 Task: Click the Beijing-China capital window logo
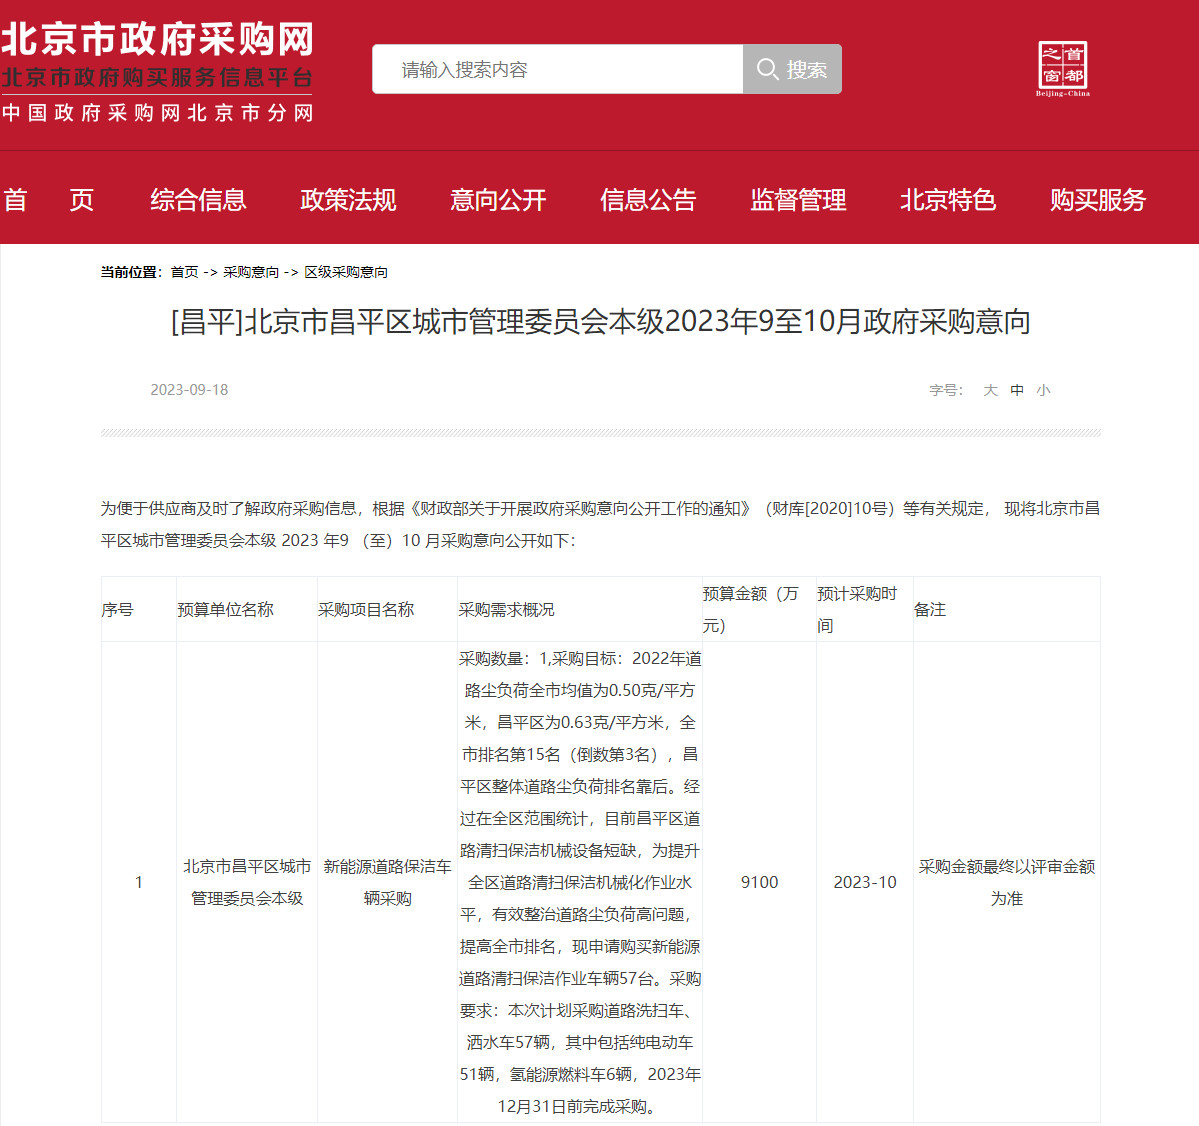[x=1063, y=69]
